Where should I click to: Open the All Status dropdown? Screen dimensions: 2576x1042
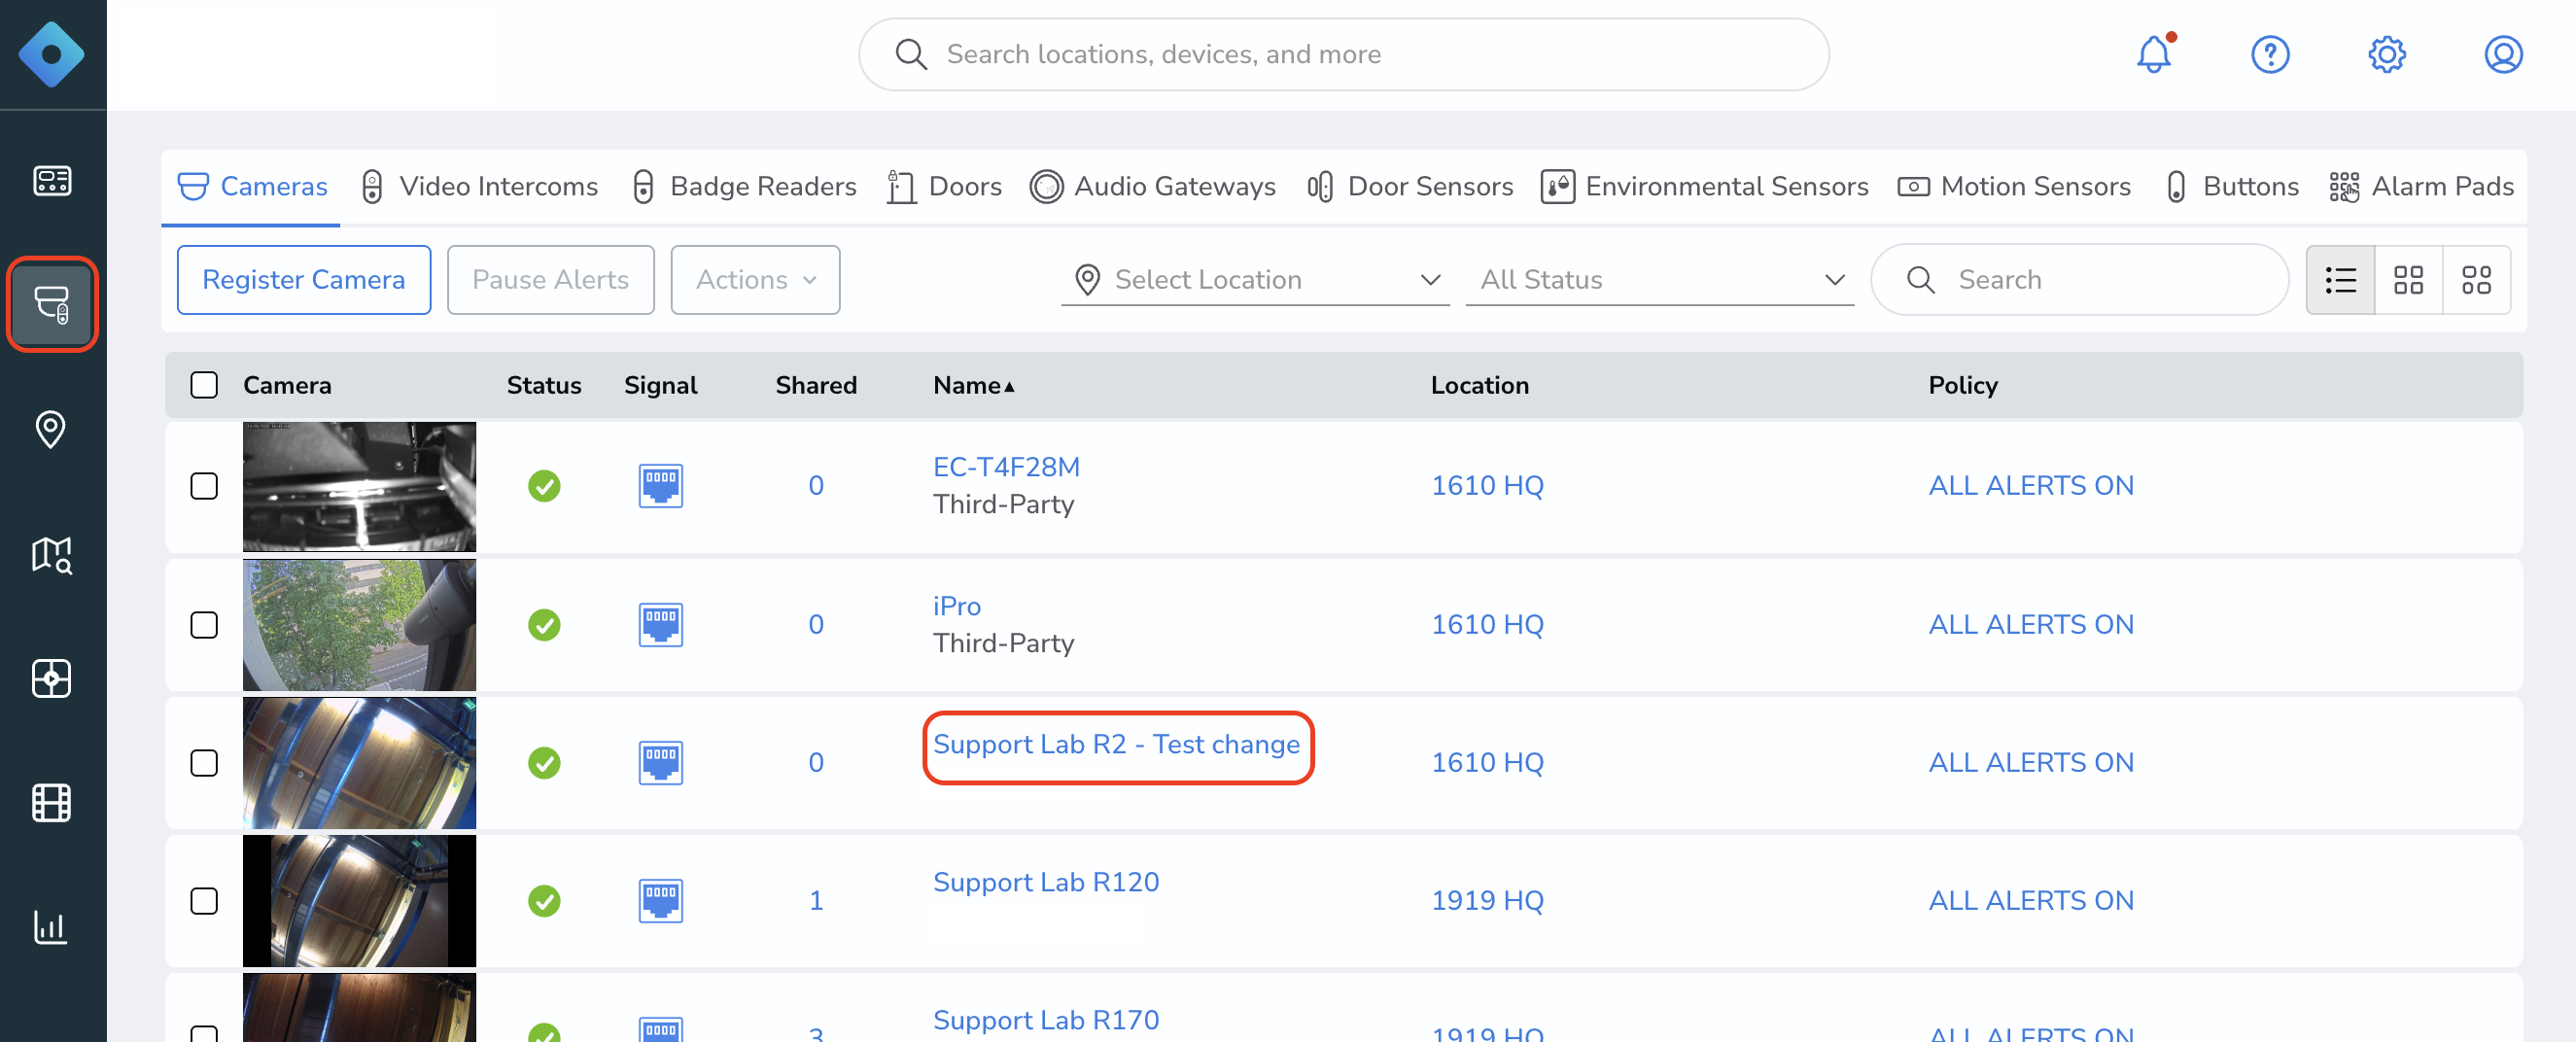[1660, 280]
